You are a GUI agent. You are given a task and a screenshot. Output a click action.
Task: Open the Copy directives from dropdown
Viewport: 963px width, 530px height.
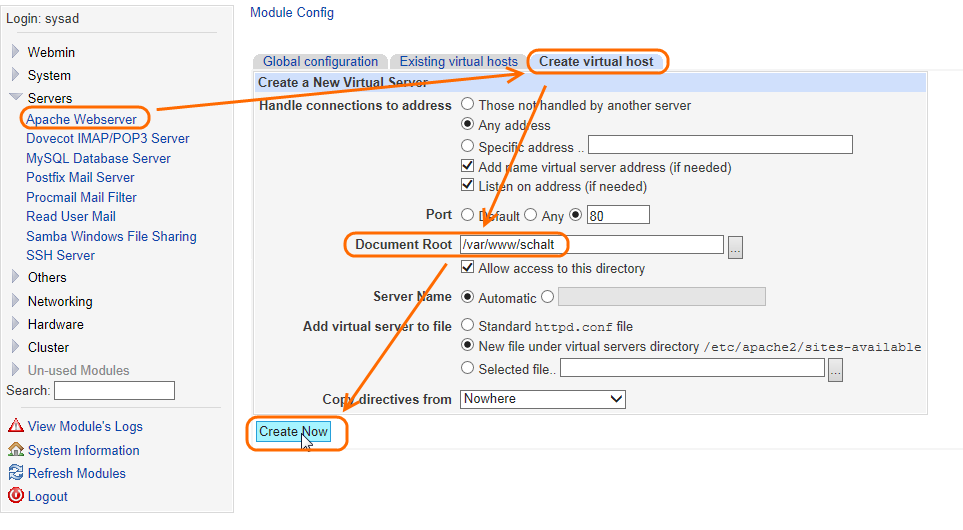pos(543,399)
